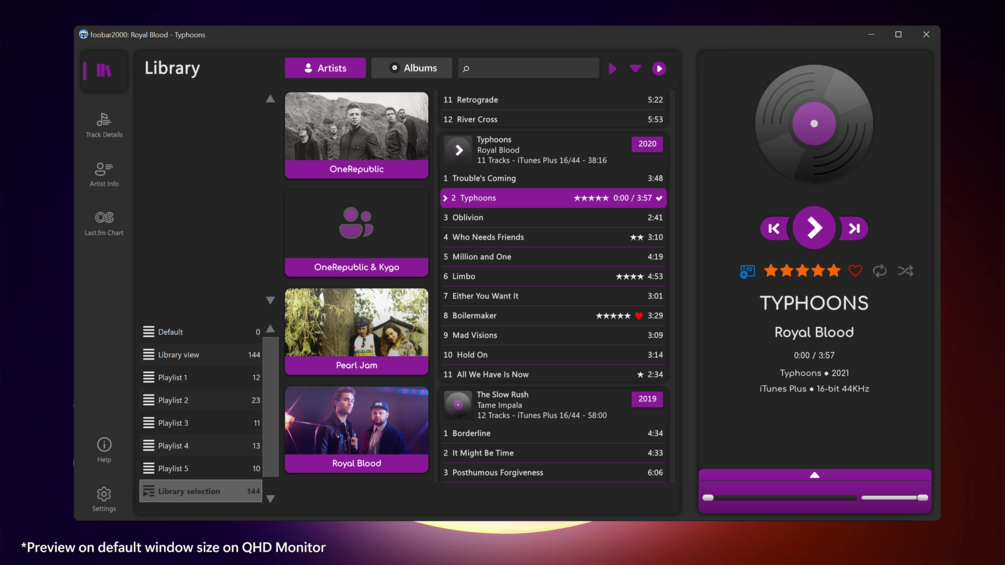Select track River Cross
Image resolution: width=1005 pixels, height=565 pixels.
coord(553,119)
